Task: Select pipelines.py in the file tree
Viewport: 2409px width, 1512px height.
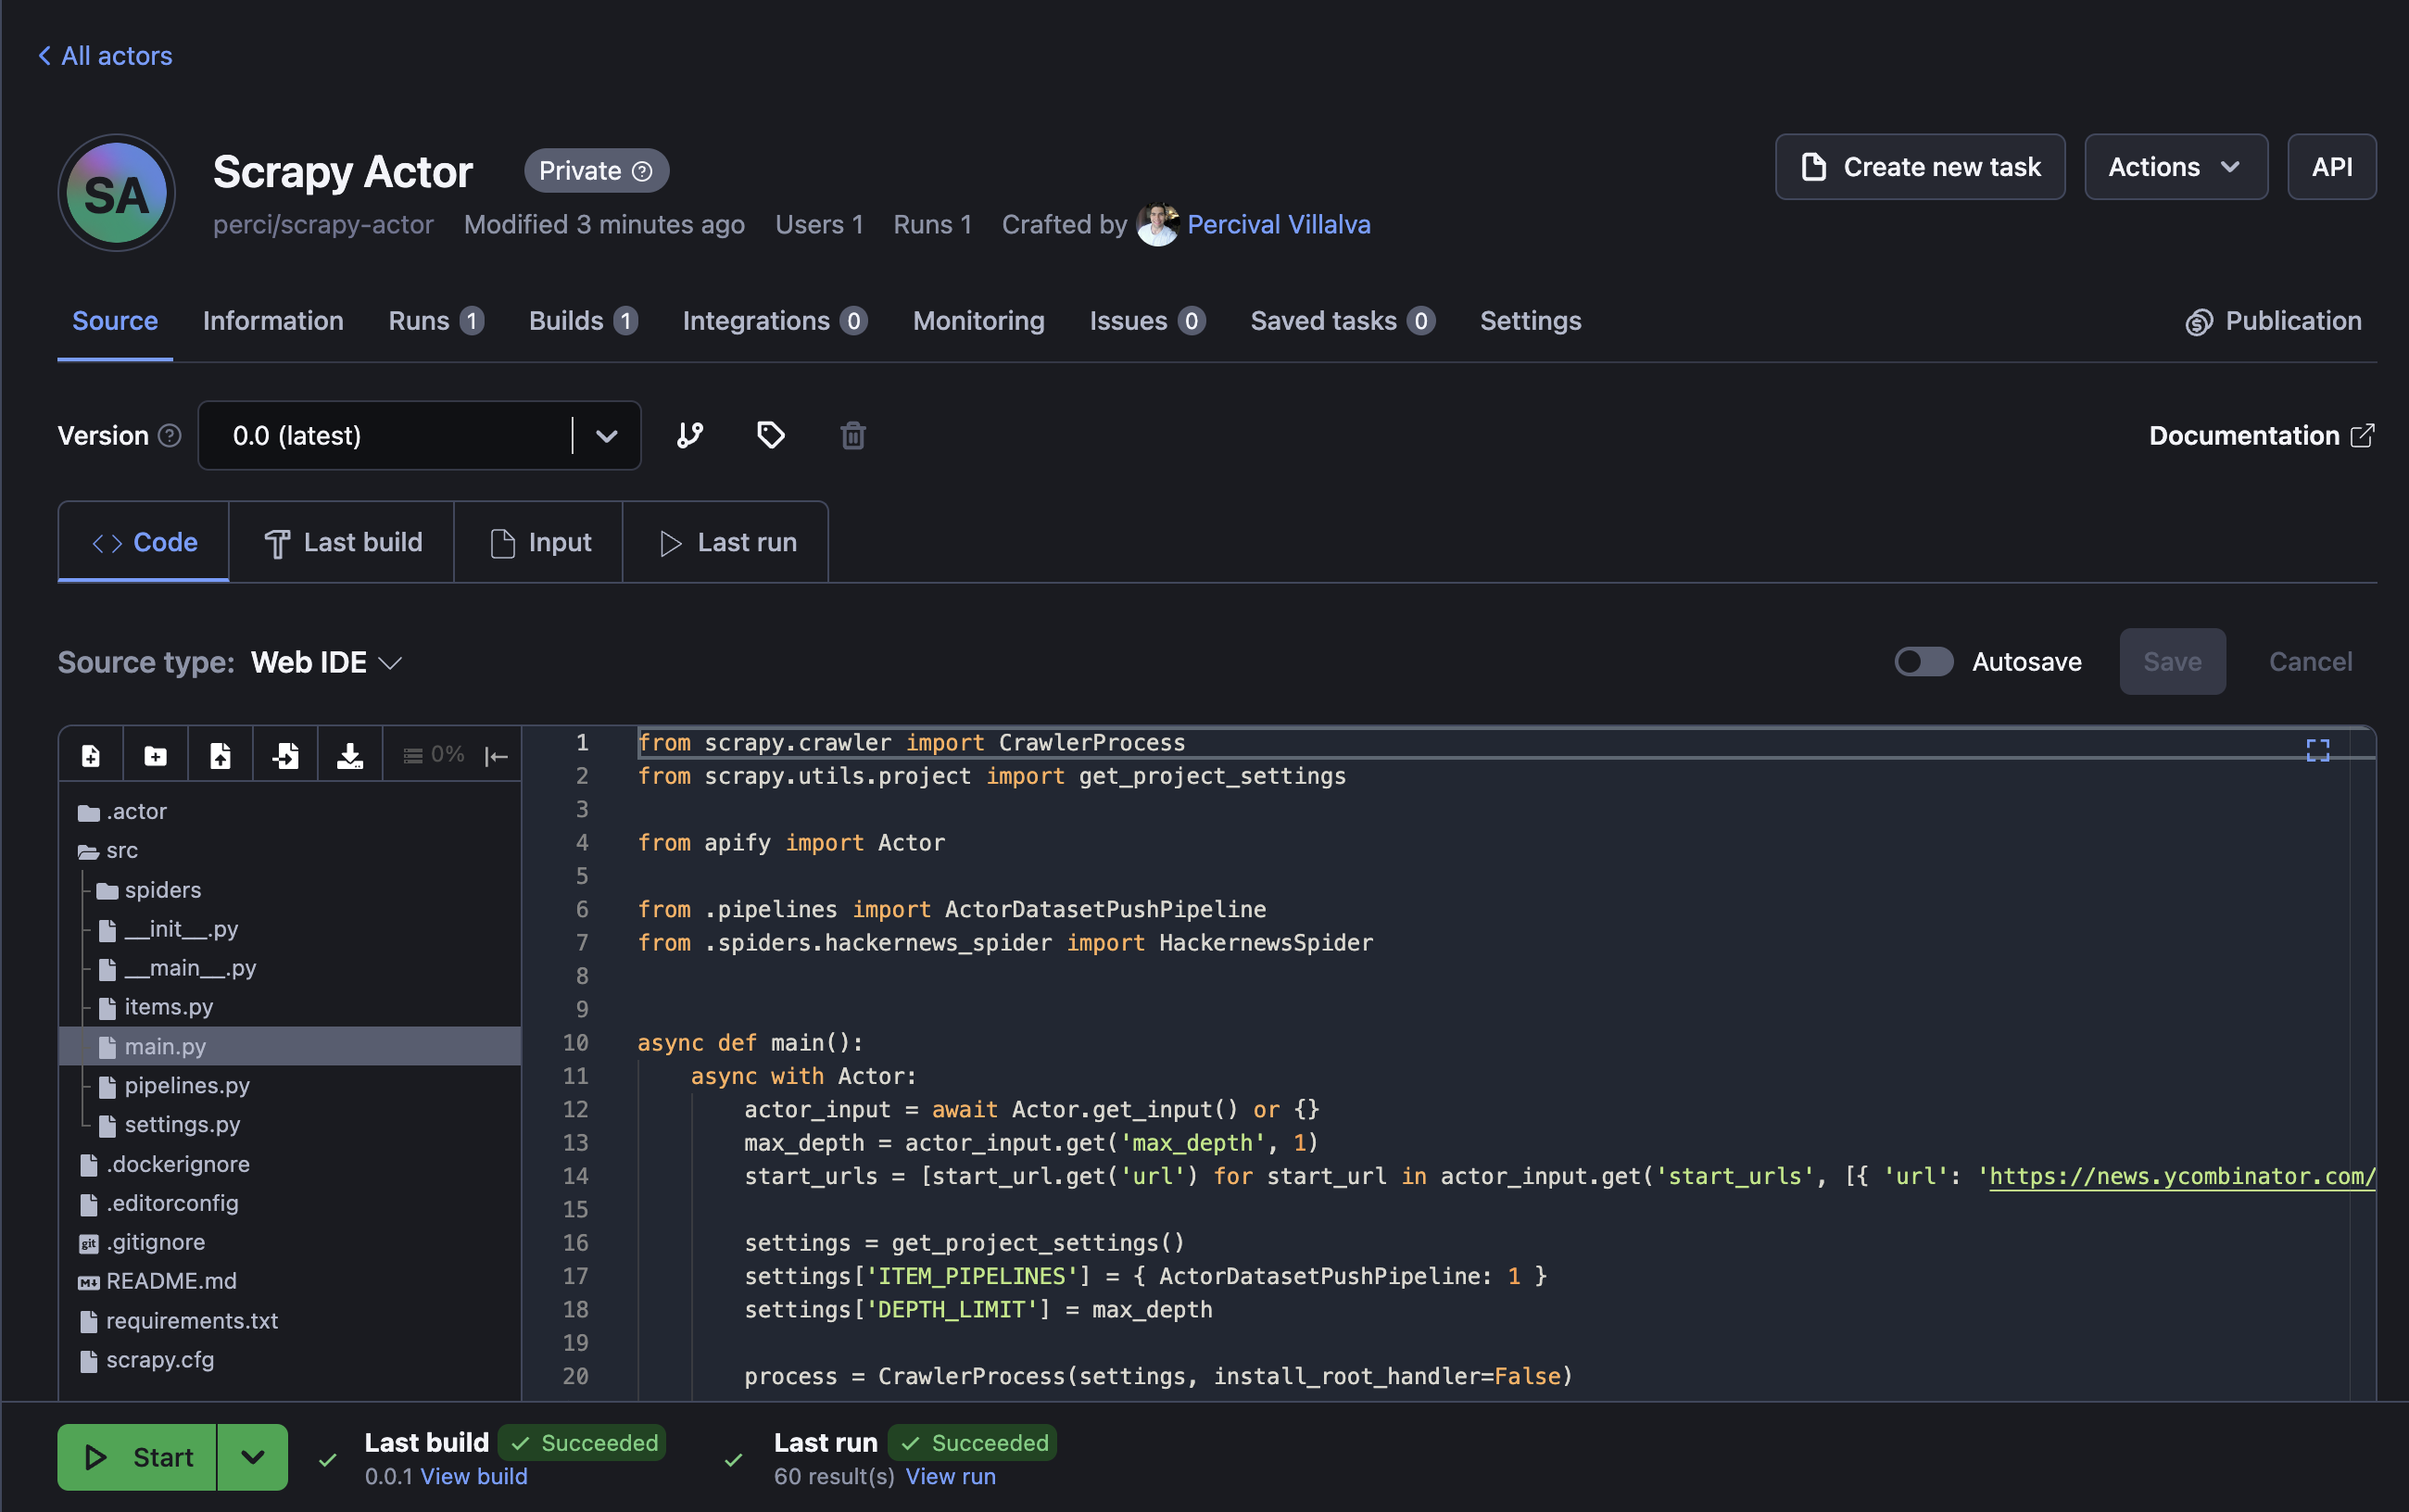Action: (x=187, y=1085)
